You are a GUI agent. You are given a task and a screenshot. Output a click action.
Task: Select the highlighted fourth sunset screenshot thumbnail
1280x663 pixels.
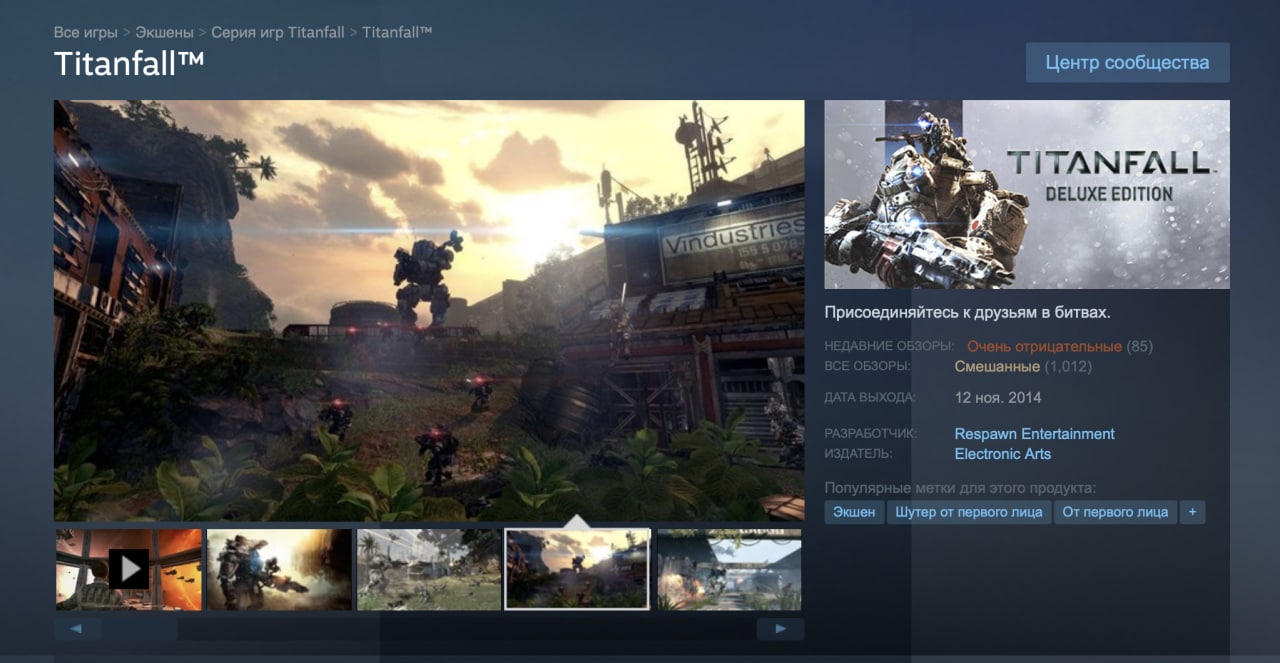(578, 569)
